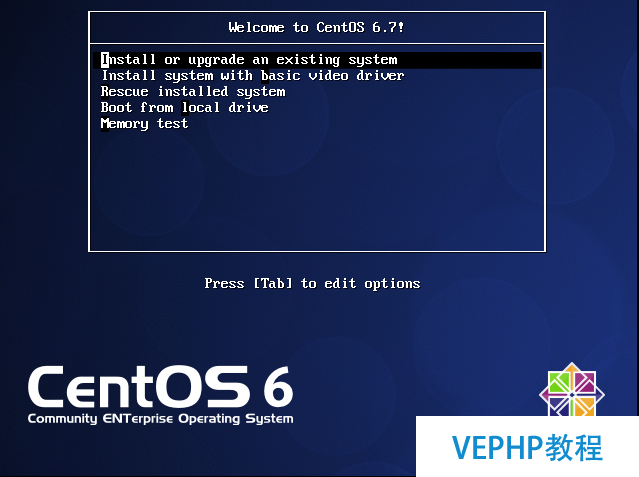Pick 'Boot from local drive' option
The width and height of the screenshot is (639, 477).
coord(185,108)
